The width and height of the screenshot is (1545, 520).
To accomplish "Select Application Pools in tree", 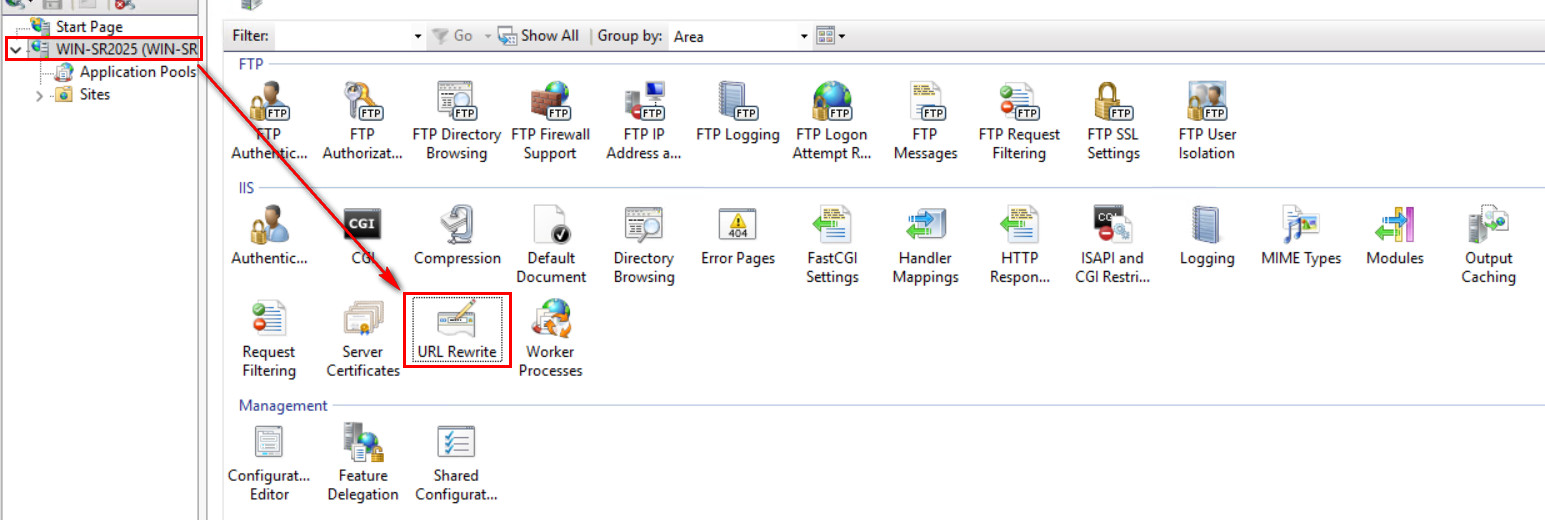I will coord(138,72).
